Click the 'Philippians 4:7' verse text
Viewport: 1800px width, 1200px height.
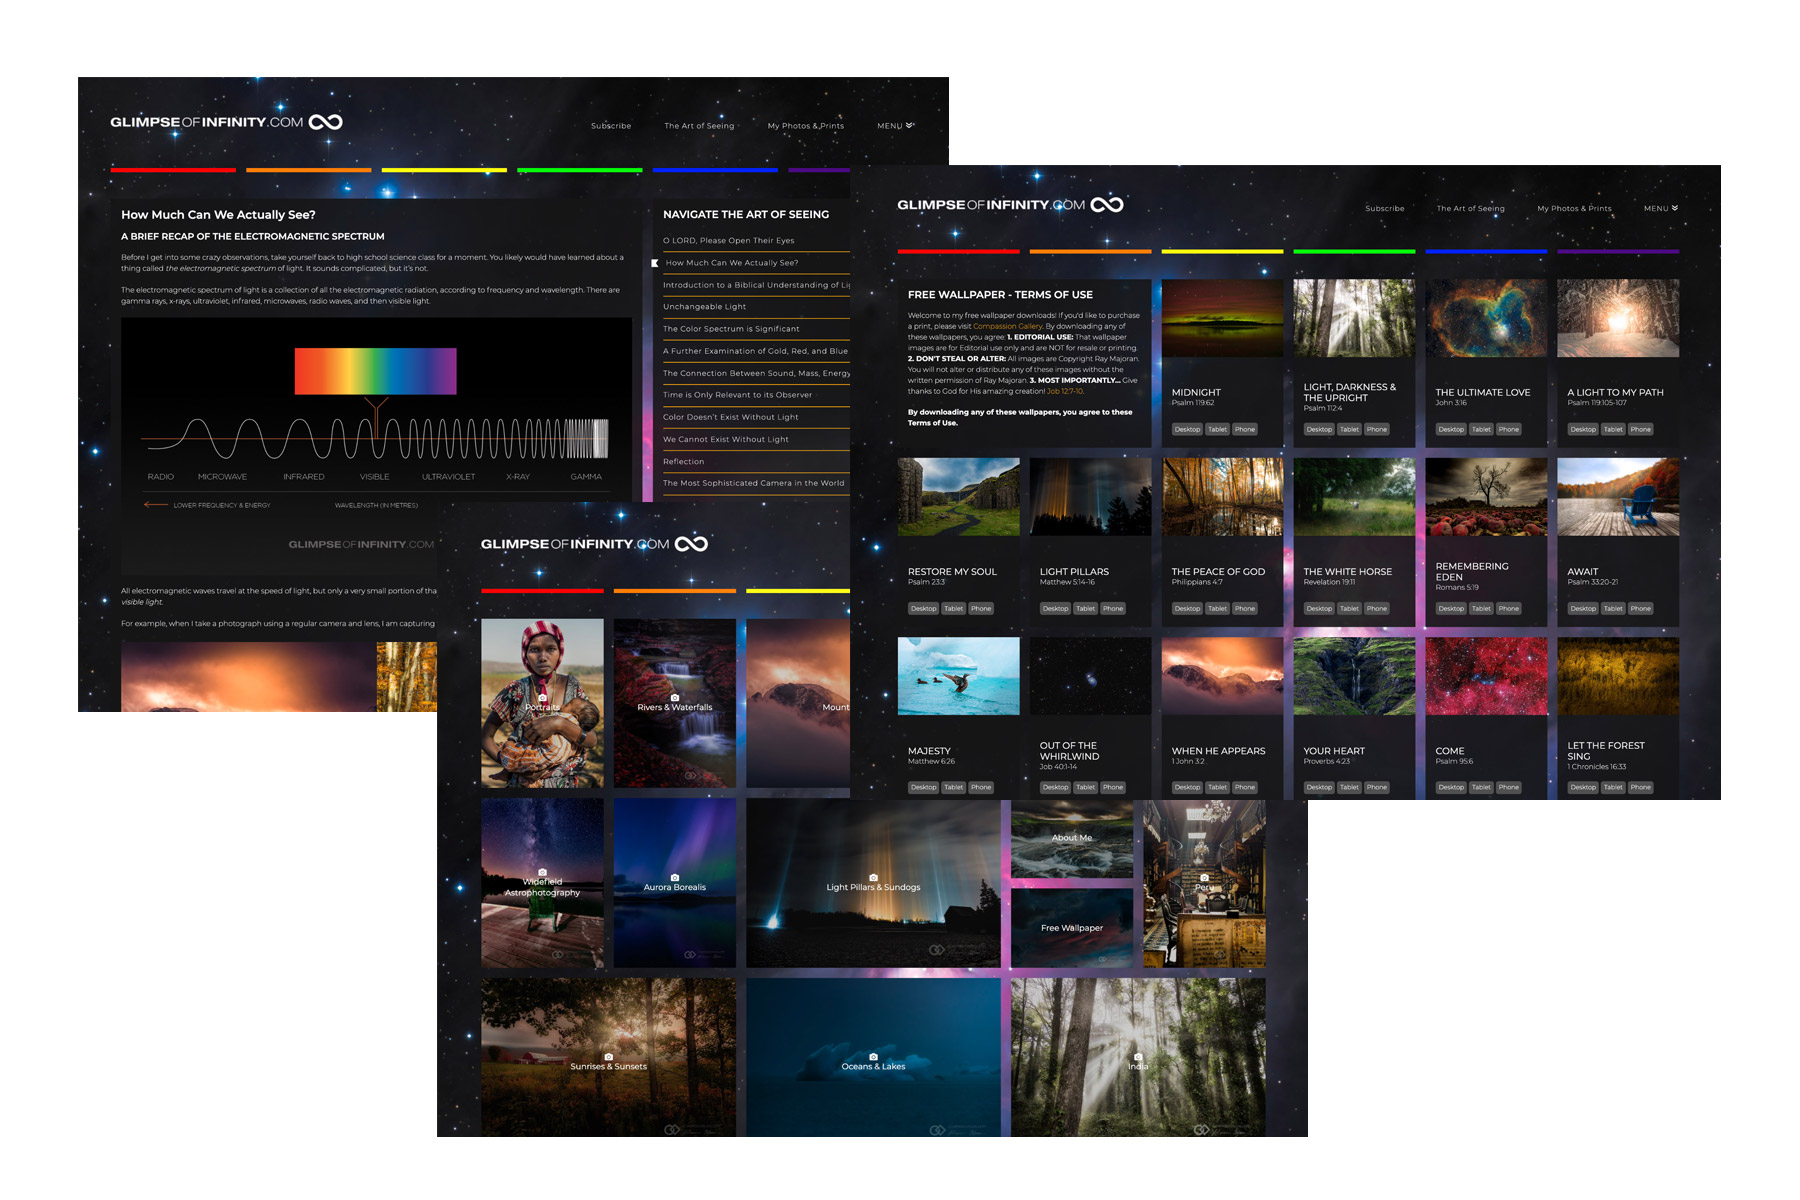[x=1197, y=582]
